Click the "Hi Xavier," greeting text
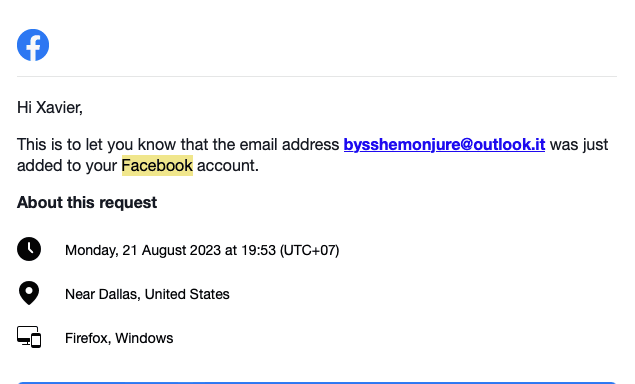The image size is (635, 384). pos(50,108)
